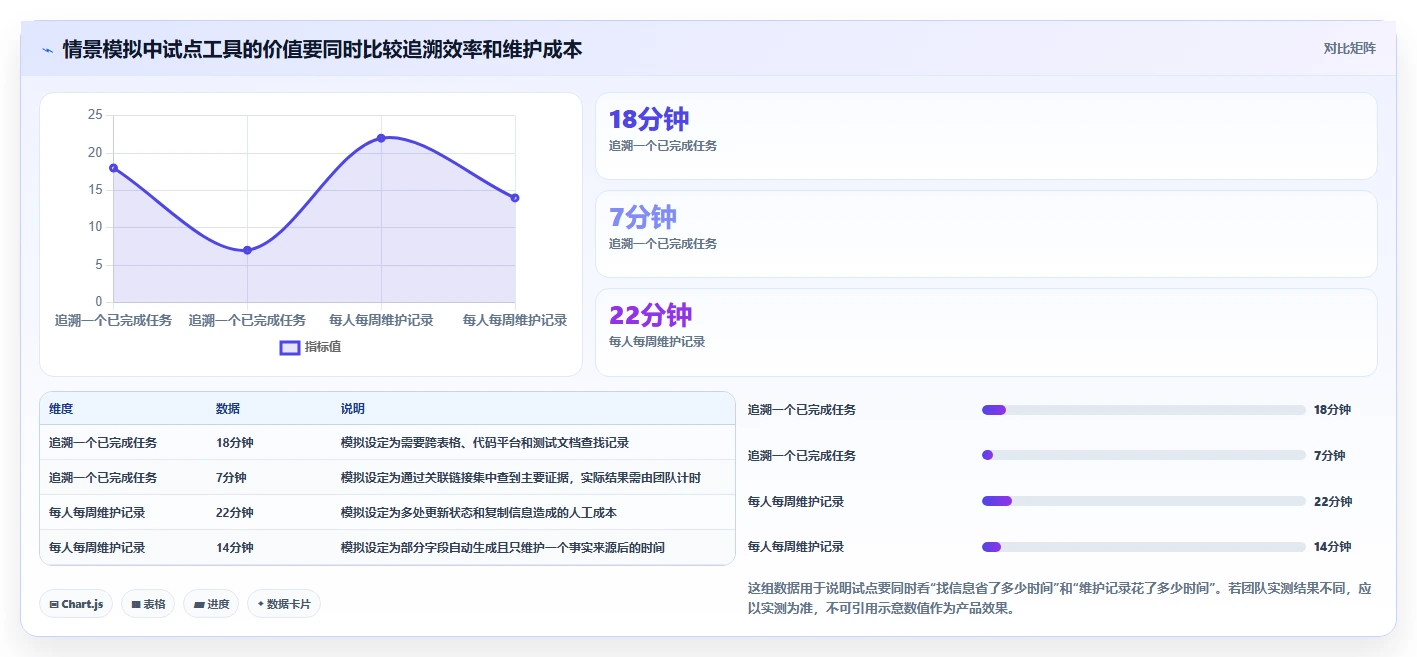Click the chart peak data point at 22

click(381, 138)
